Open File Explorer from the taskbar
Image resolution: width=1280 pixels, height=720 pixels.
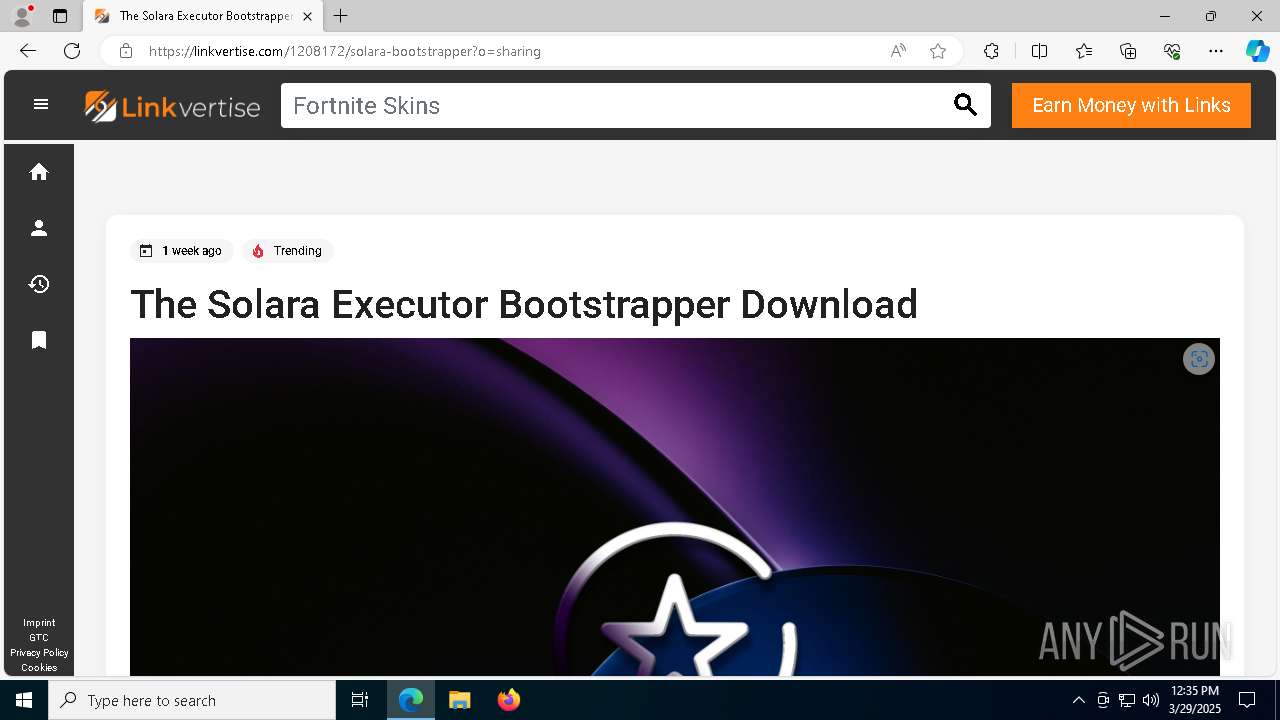[459, 700]
